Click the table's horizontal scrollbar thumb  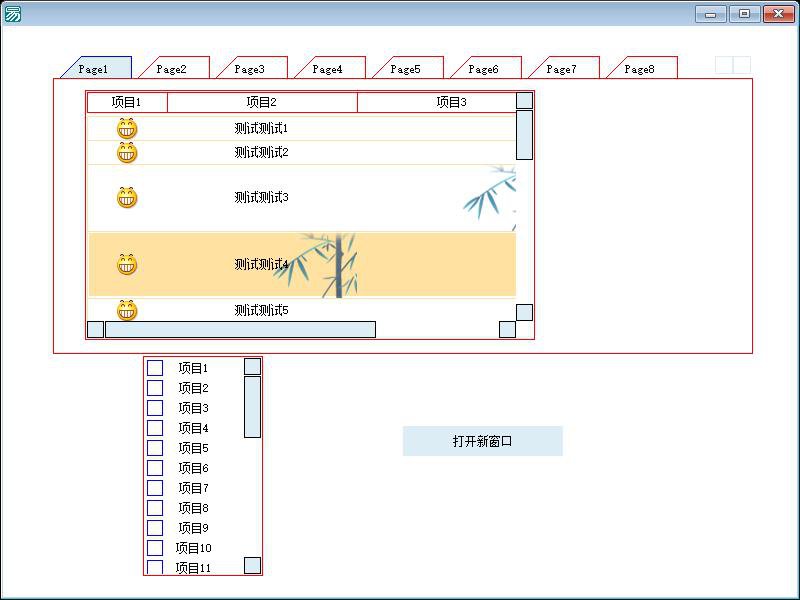240,330
